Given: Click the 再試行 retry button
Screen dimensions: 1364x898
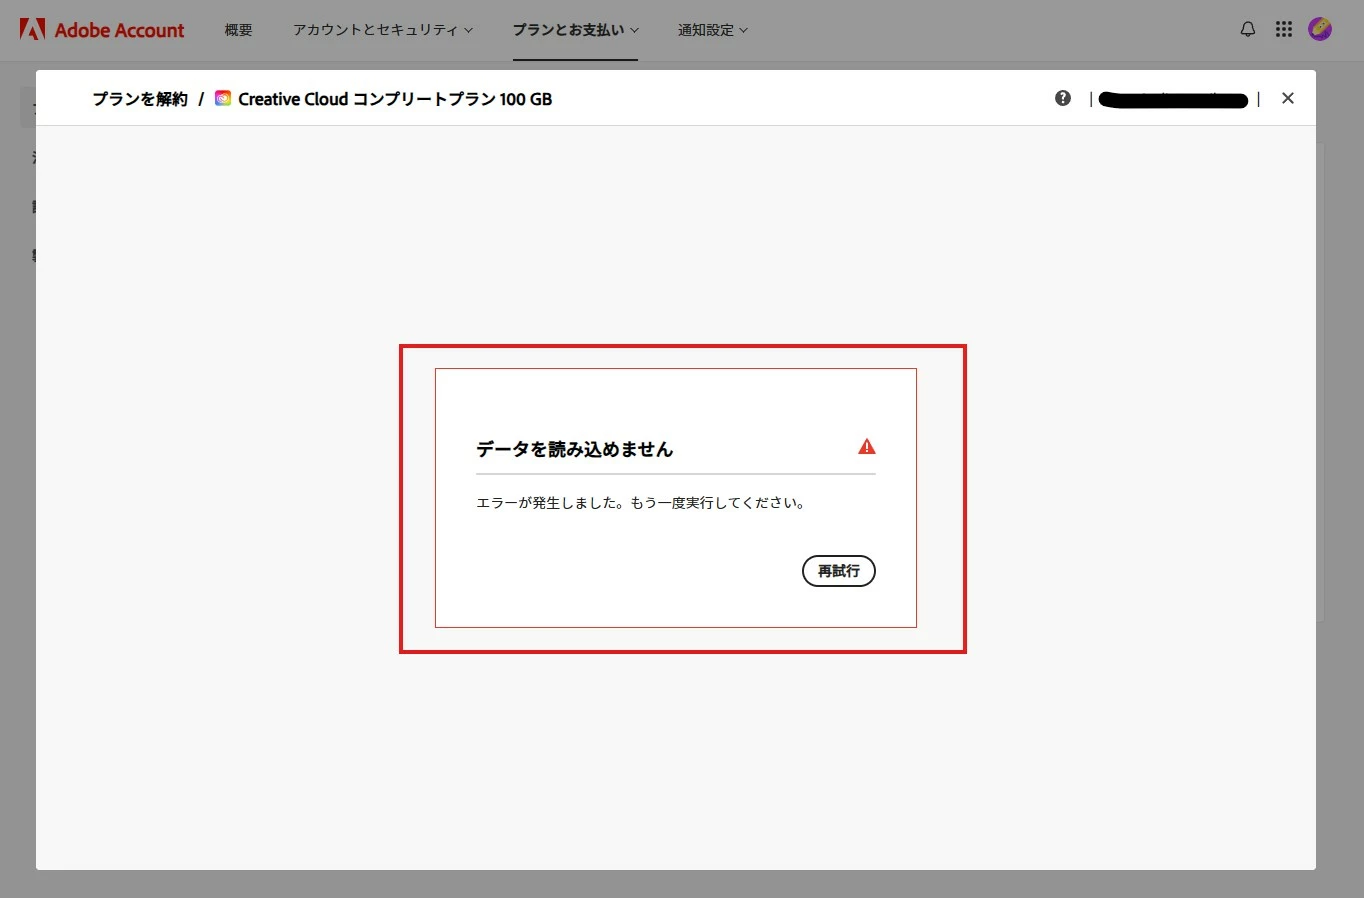Looking at the screenshot, I should [x=839, y=571].
